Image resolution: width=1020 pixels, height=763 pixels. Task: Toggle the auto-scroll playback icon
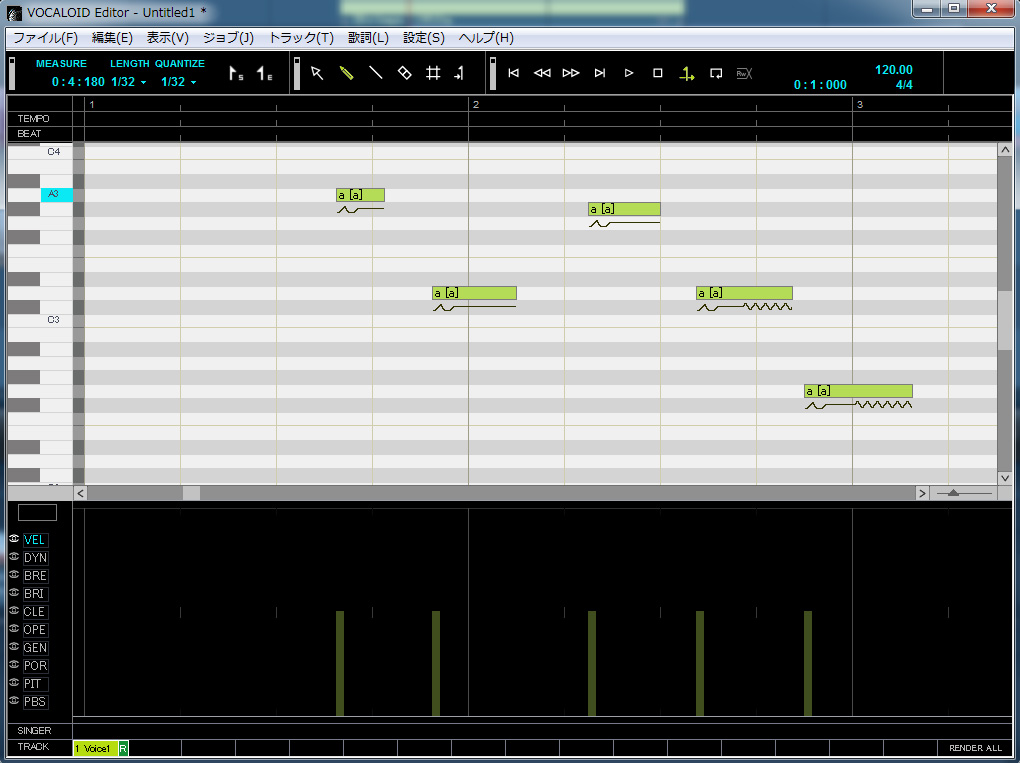(x=686, y=74)
